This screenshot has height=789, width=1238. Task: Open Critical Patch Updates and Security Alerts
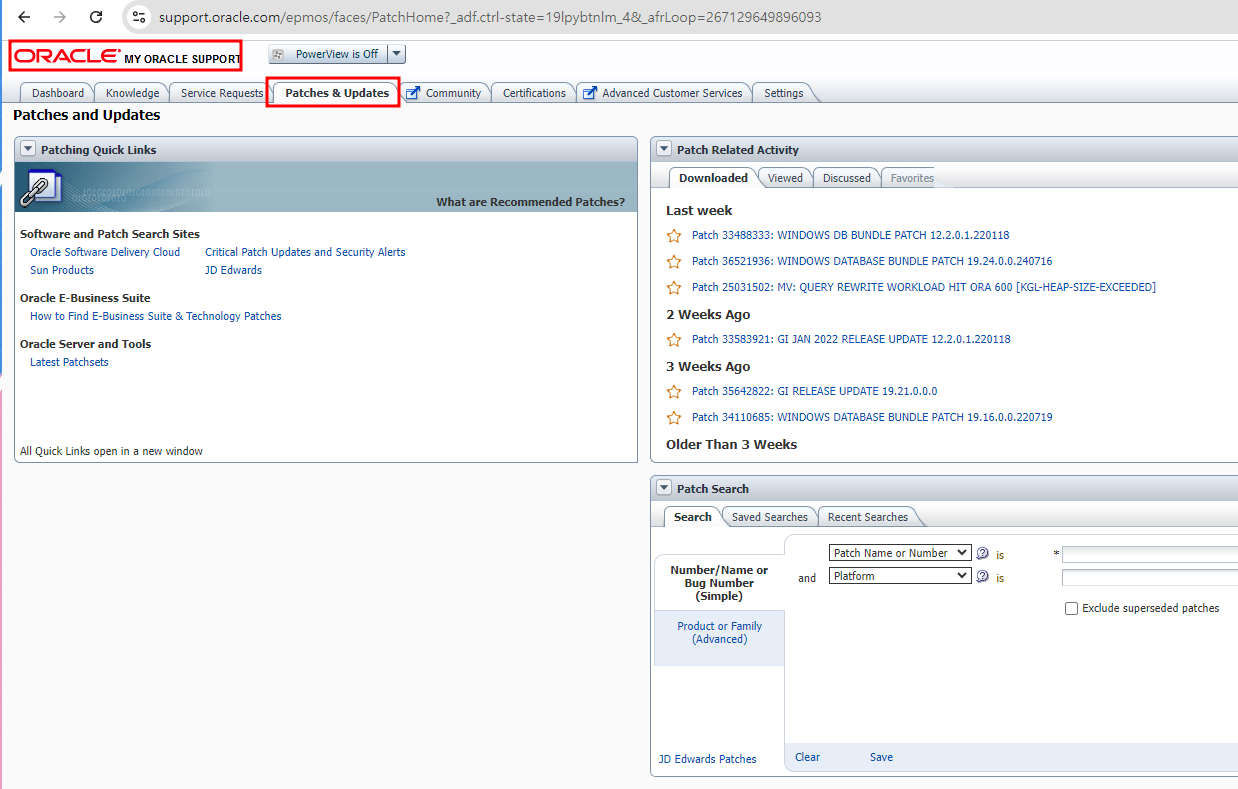pyautogui.click(x=305, y=252)
